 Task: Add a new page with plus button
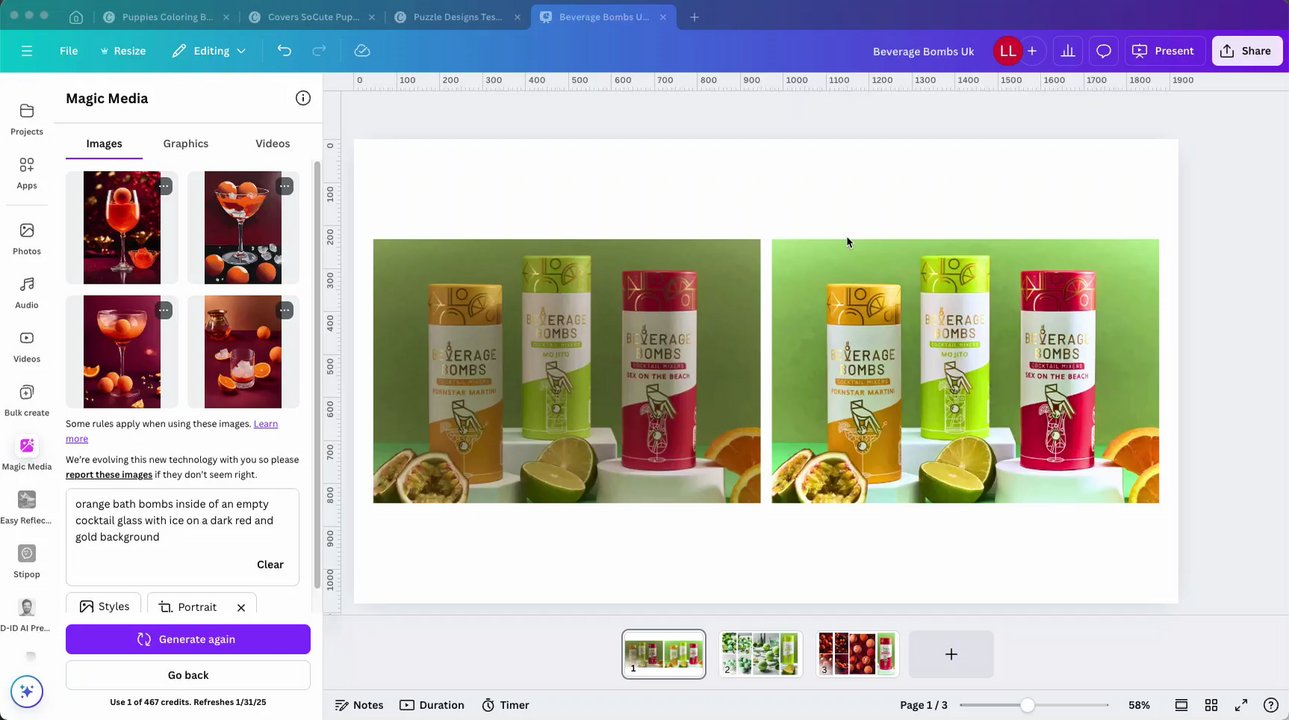(x=951, y=654)
